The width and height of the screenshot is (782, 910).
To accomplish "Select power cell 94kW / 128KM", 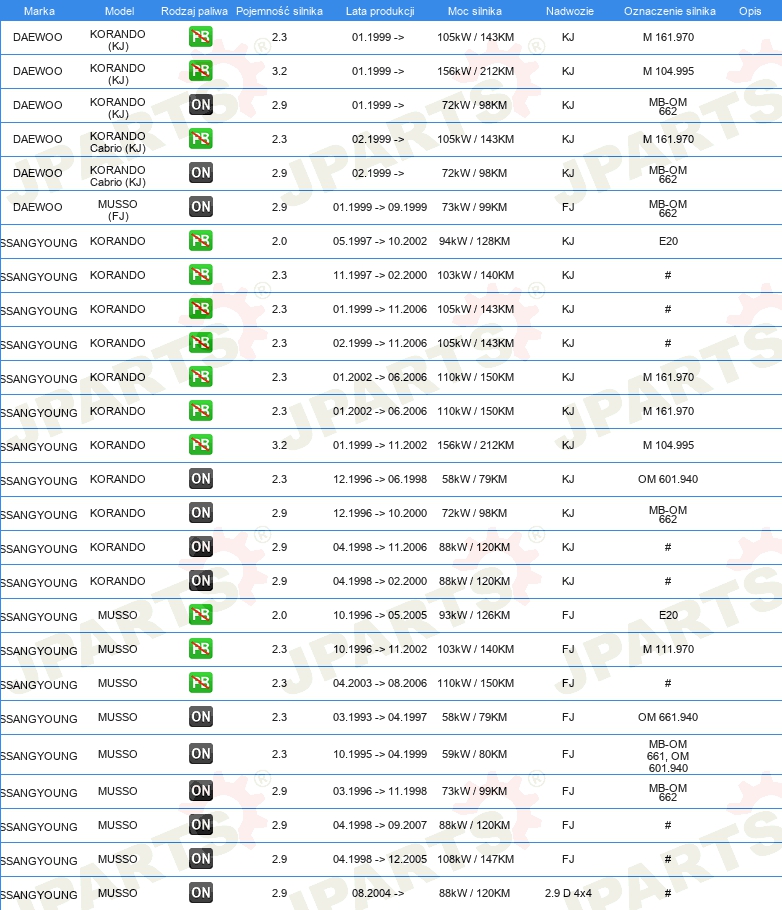I will 474,241.
